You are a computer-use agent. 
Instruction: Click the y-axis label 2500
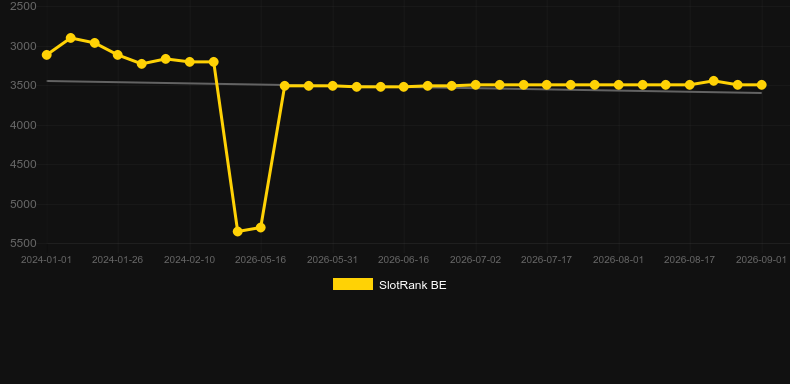(x=23, y=7)
